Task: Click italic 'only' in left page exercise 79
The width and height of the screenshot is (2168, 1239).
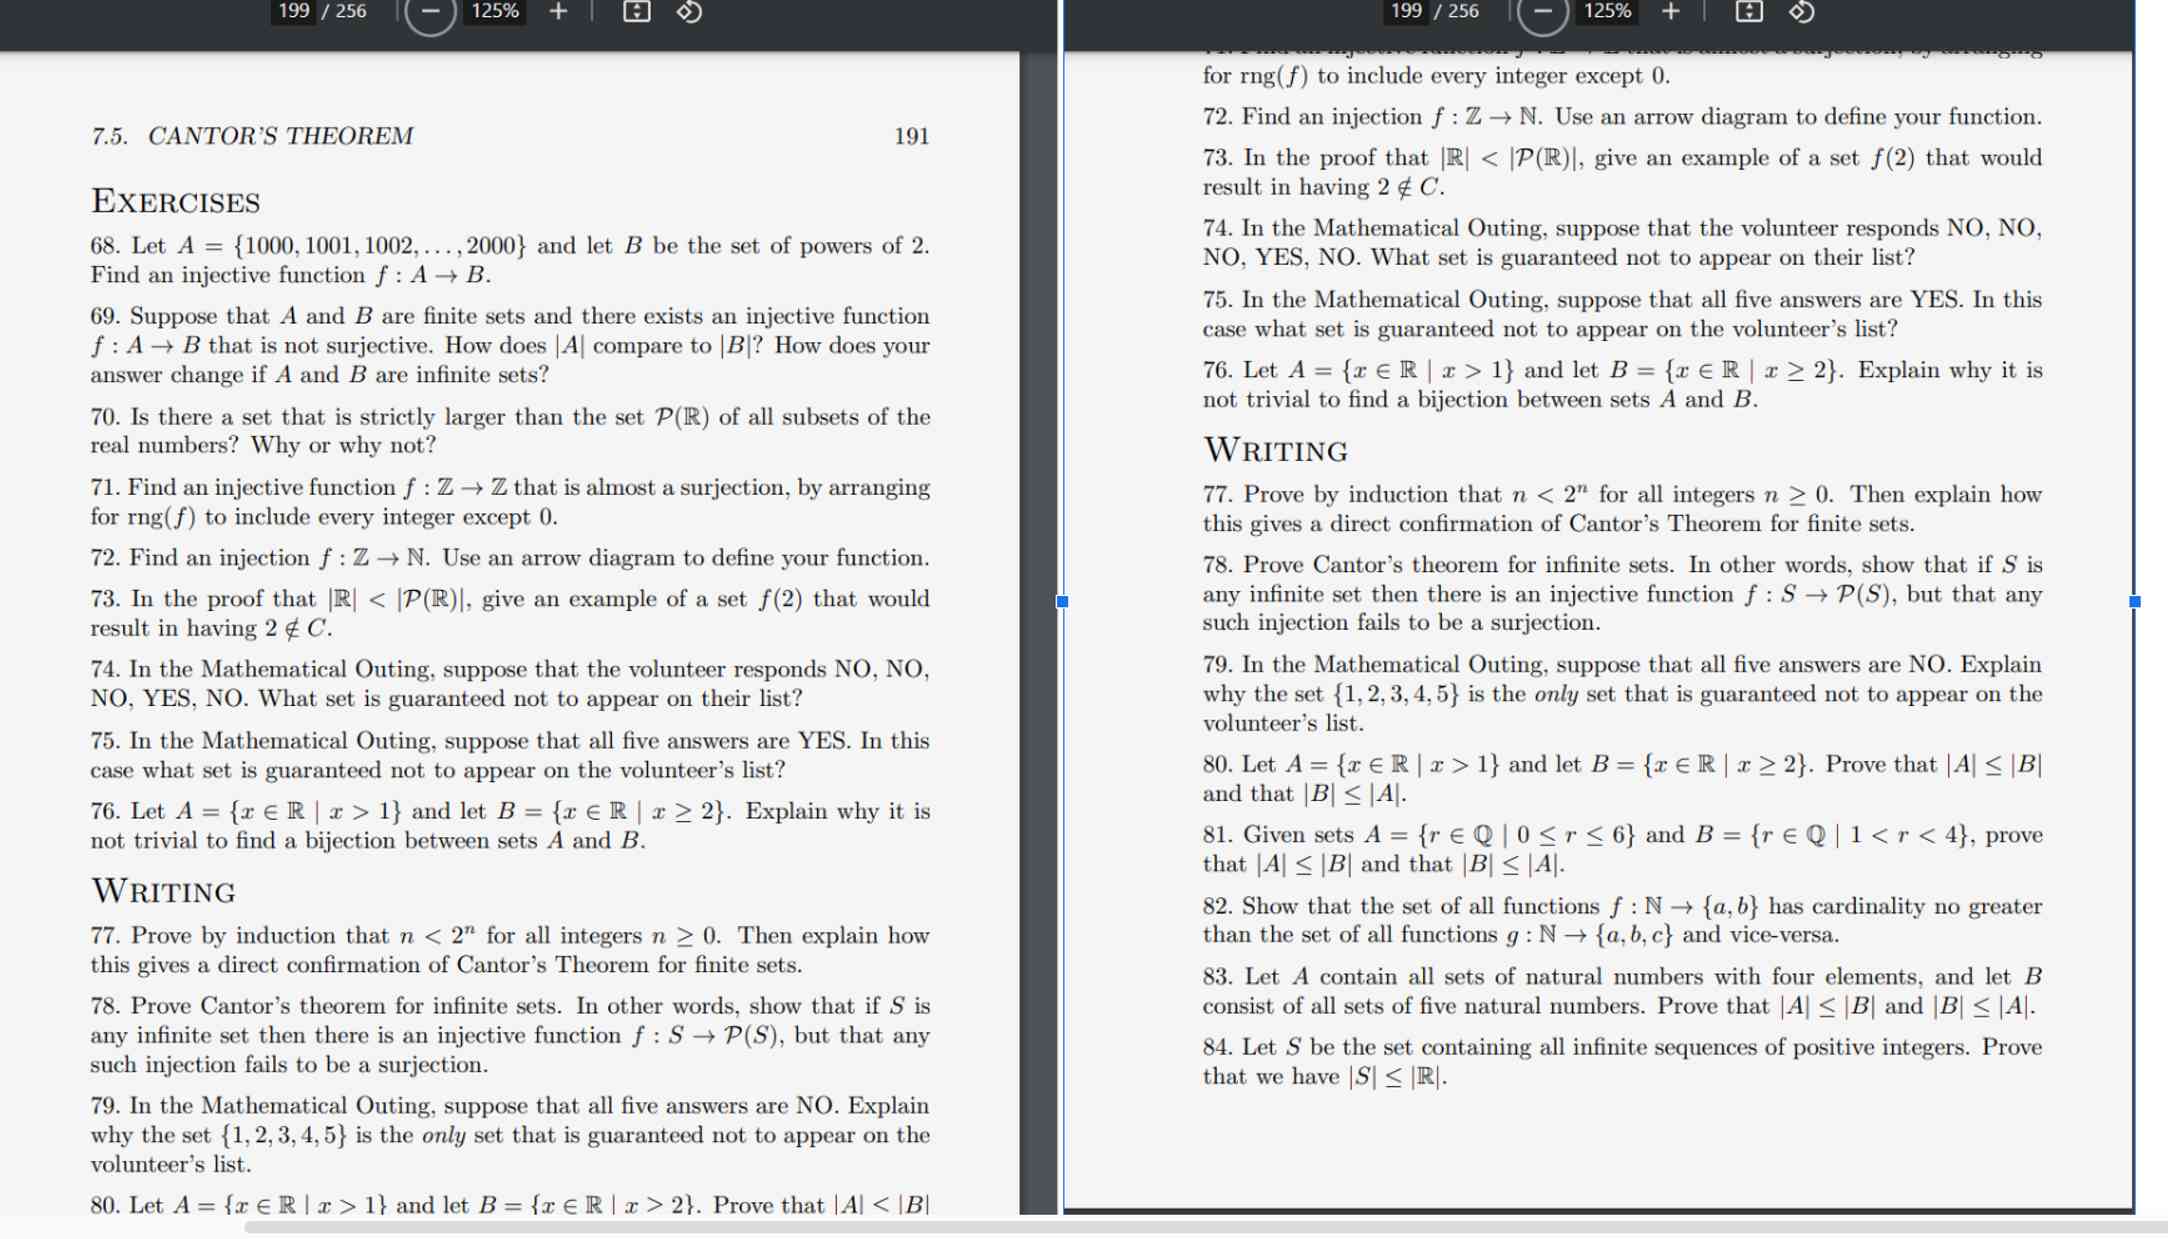Action: [x=444, y=1136]
